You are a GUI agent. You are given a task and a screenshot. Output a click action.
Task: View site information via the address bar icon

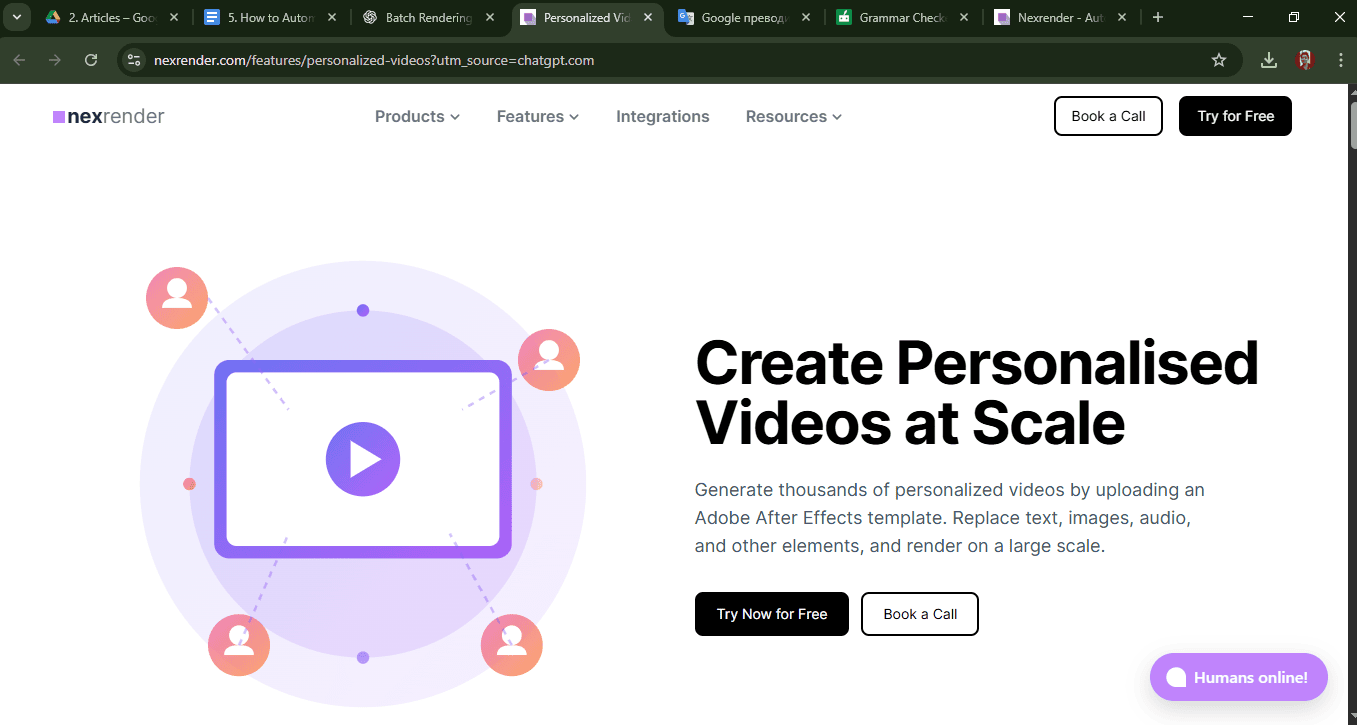click(133, 60)
